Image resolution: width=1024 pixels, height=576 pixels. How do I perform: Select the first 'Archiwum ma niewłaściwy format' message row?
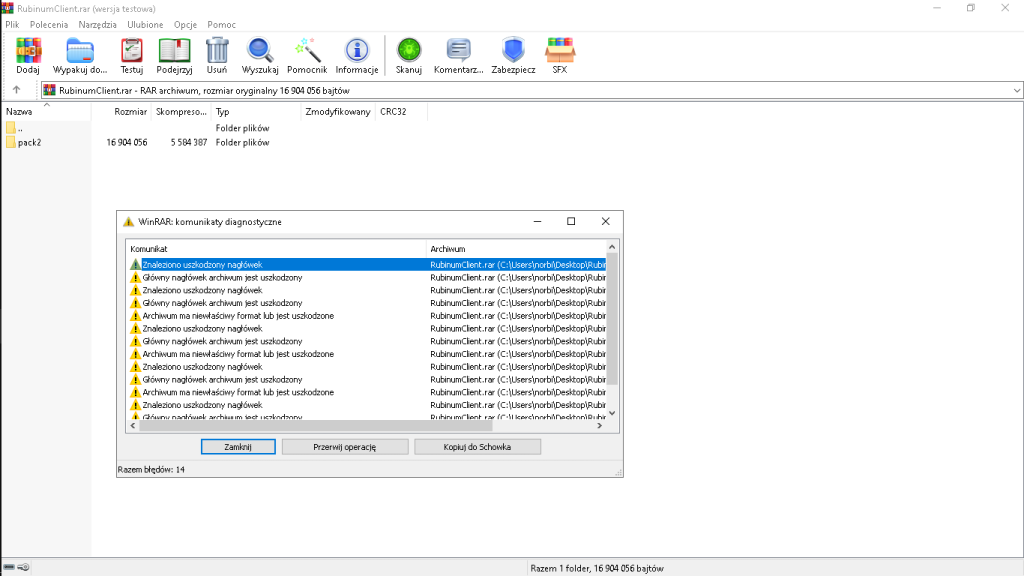click(366, 315)
